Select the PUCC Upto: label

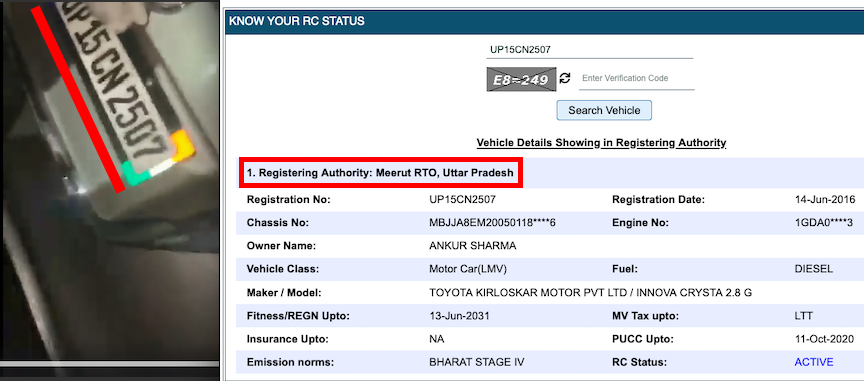(643, 339)
